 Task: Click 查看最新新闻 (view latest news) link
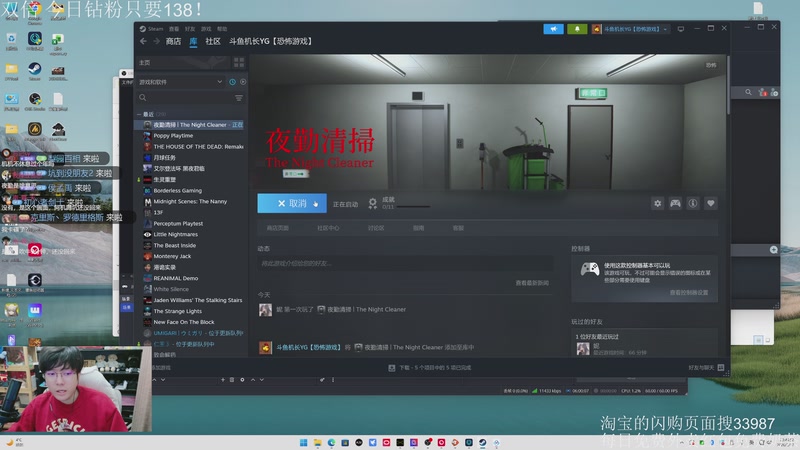click(x=532, y=283)
